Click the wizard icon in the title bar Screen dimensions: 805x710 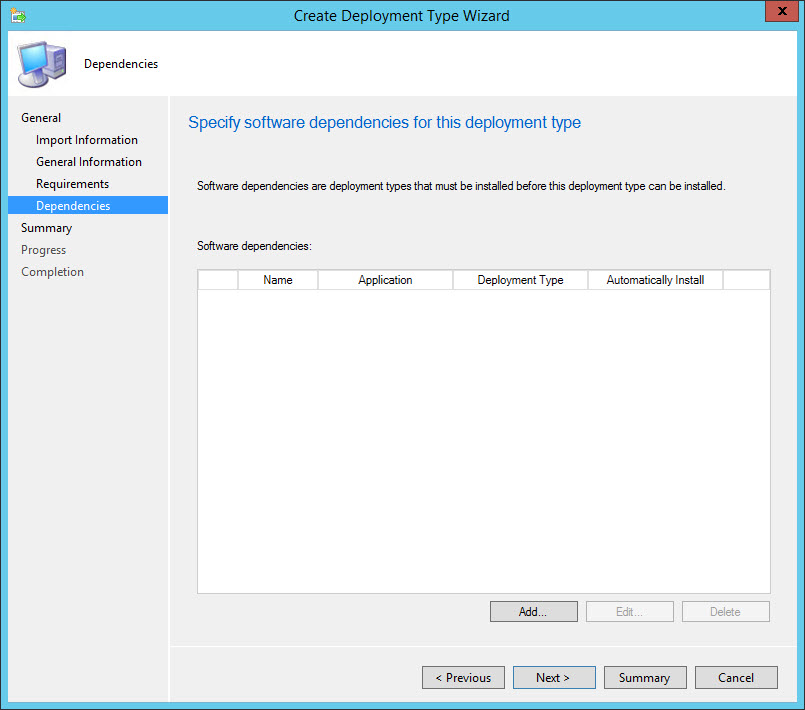[18, 15]
